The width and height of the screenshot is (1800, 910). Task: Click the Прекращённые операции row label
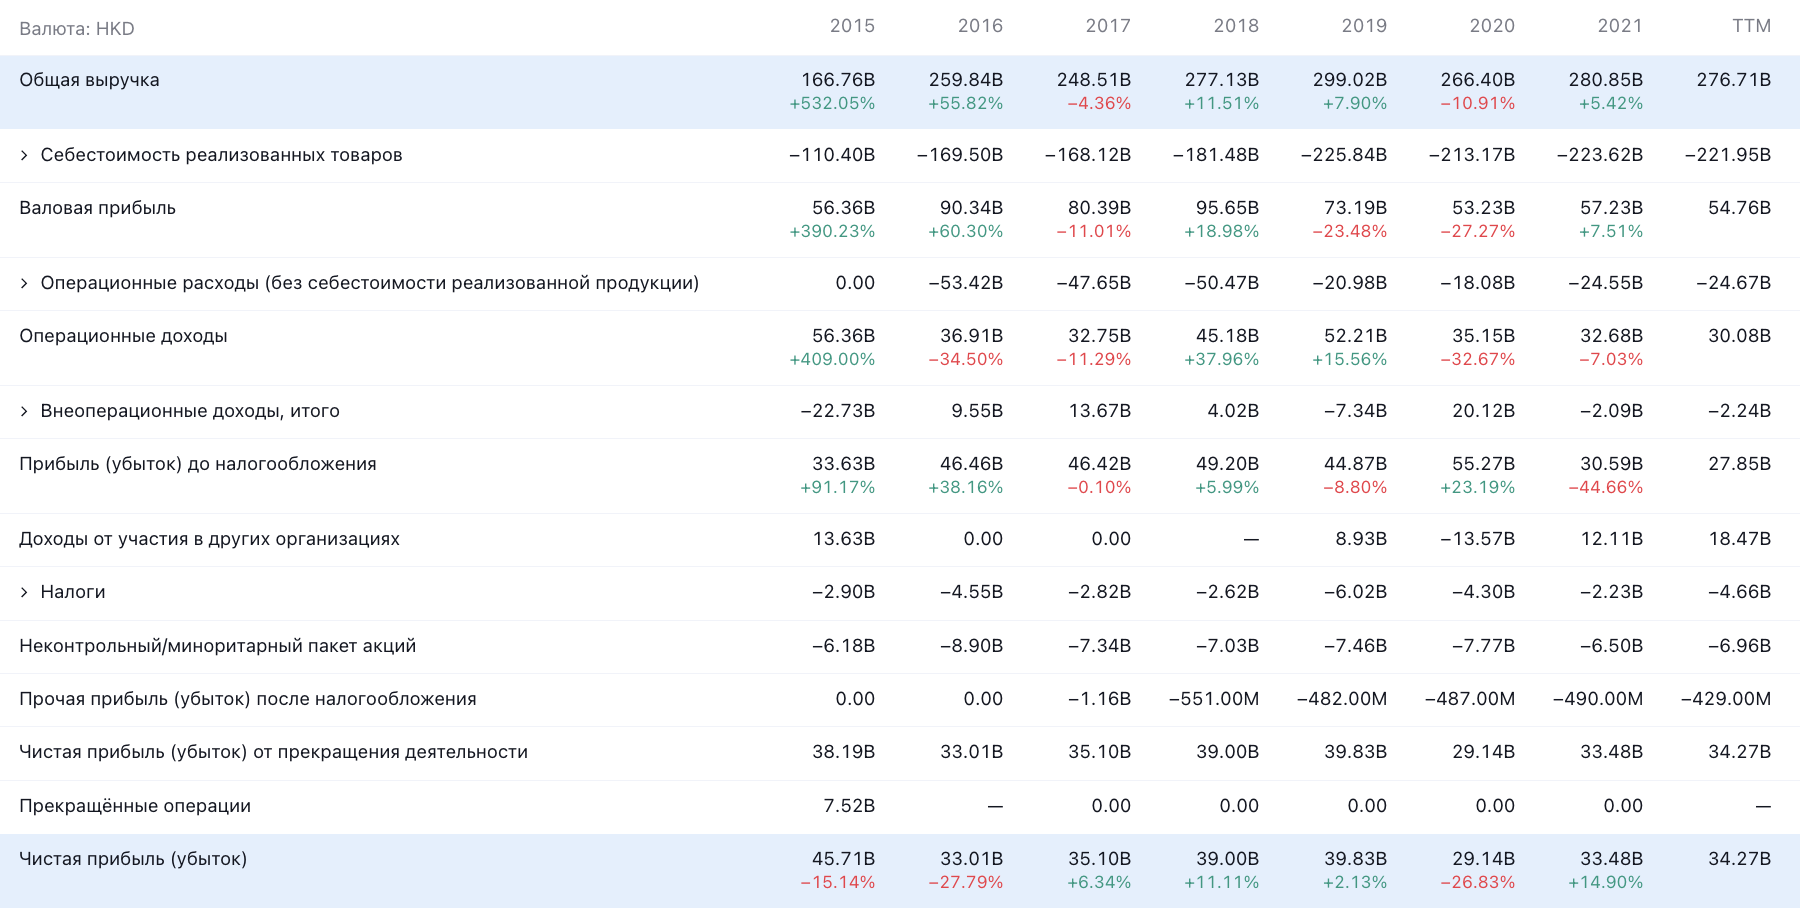(135, 806)
